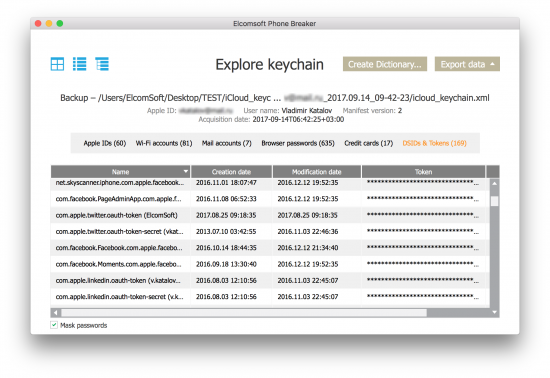This screenshot has width=550, height=378.
Task: Sort by the Name column header
Action: click(120, 172)
